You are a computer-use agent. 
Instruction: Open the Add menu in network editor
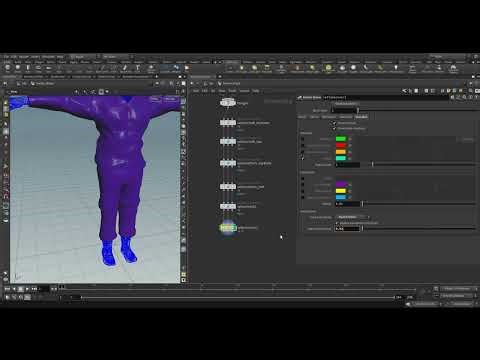click(x=196, y=91)
